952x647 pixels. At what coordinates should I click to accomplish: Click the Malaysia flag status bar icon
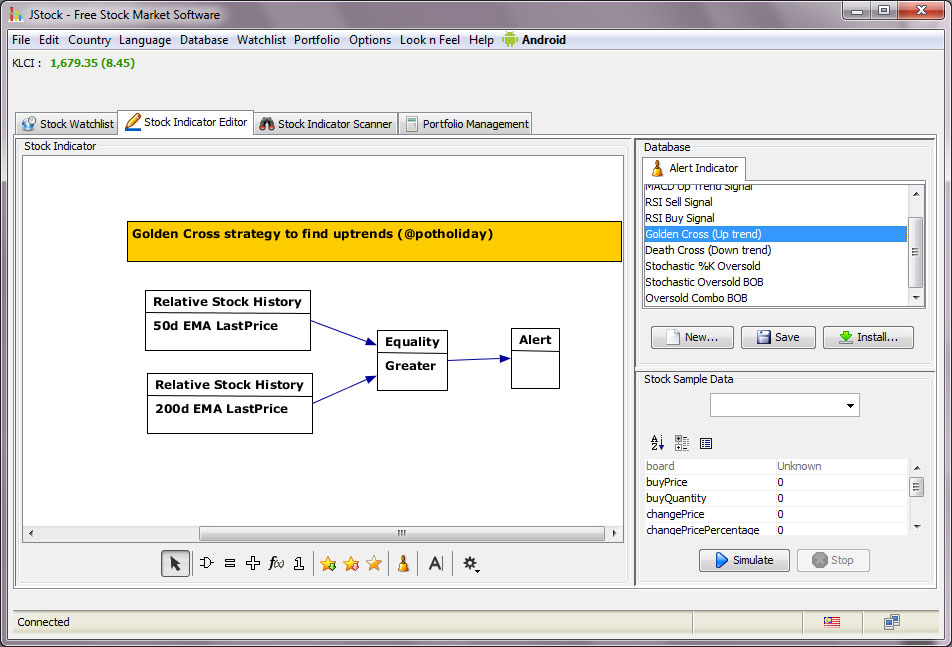(x=832, y=622)
